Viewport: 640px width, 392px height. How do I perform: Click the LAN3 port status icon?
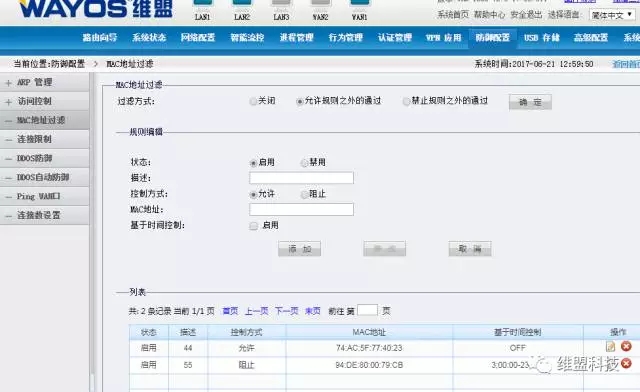(281, 3)
